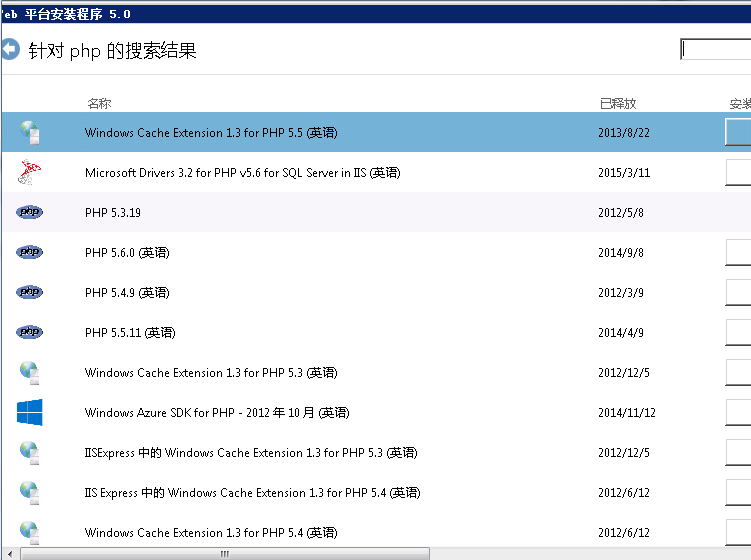Click release date 2012/3/9
The image size is (751, 560).
621,293
